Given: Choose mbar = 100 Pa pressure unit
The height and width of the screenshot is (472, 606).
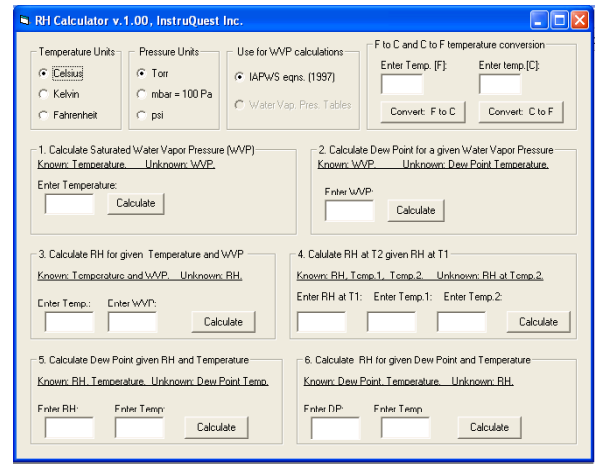Looking at the screenshot, I should (141, 94).
